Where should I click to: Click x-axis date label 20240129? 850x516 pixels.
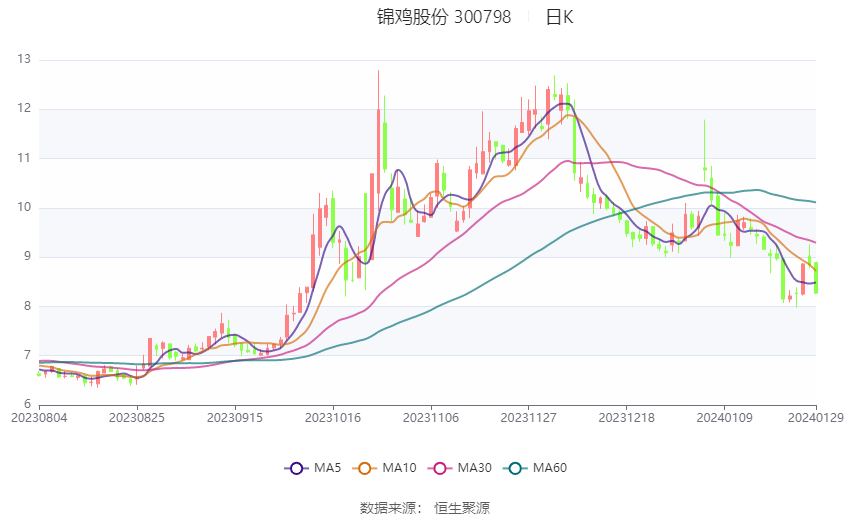tap(816, 418)
